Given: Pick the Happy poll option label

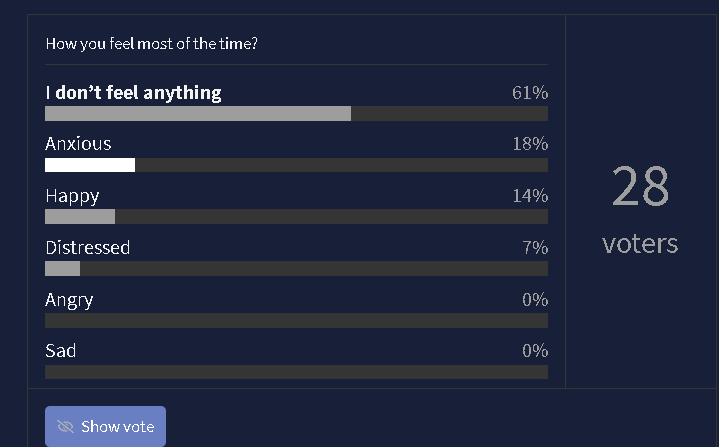Looking at the screenshot, I should click(x=72, y=196).
